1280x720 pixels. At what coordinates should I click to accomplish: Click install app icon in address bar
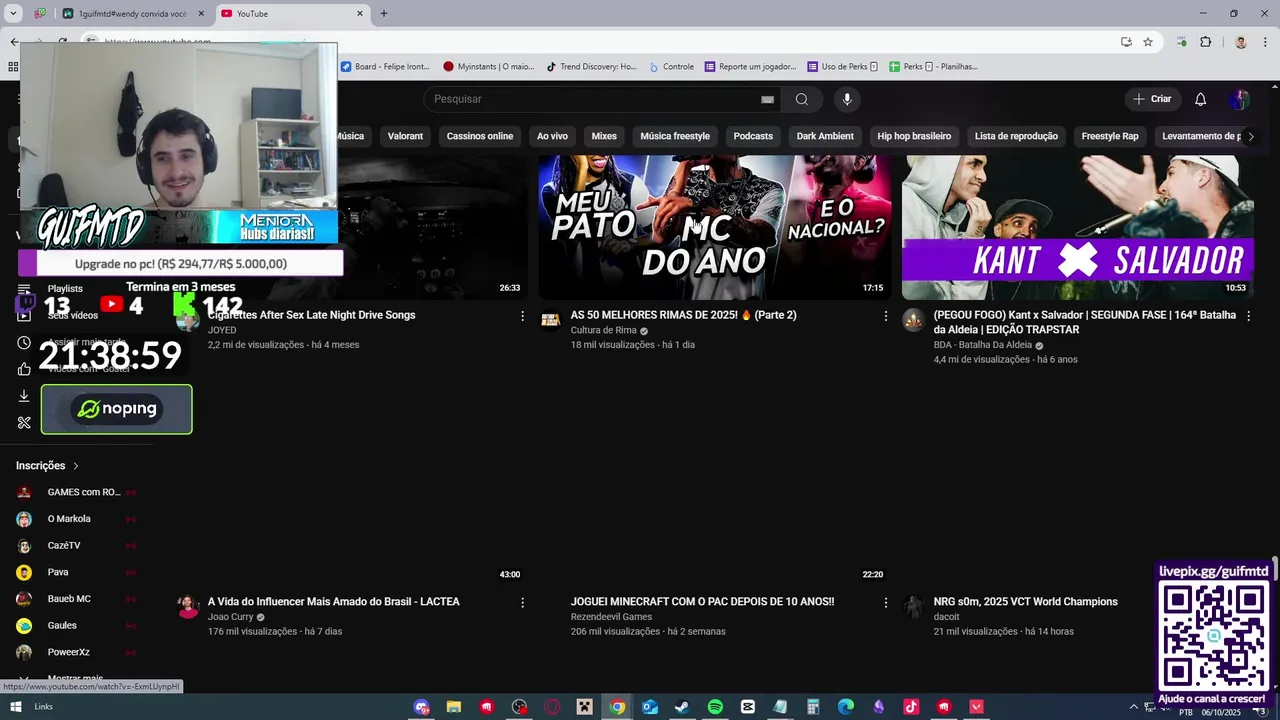pos(1126,42)
